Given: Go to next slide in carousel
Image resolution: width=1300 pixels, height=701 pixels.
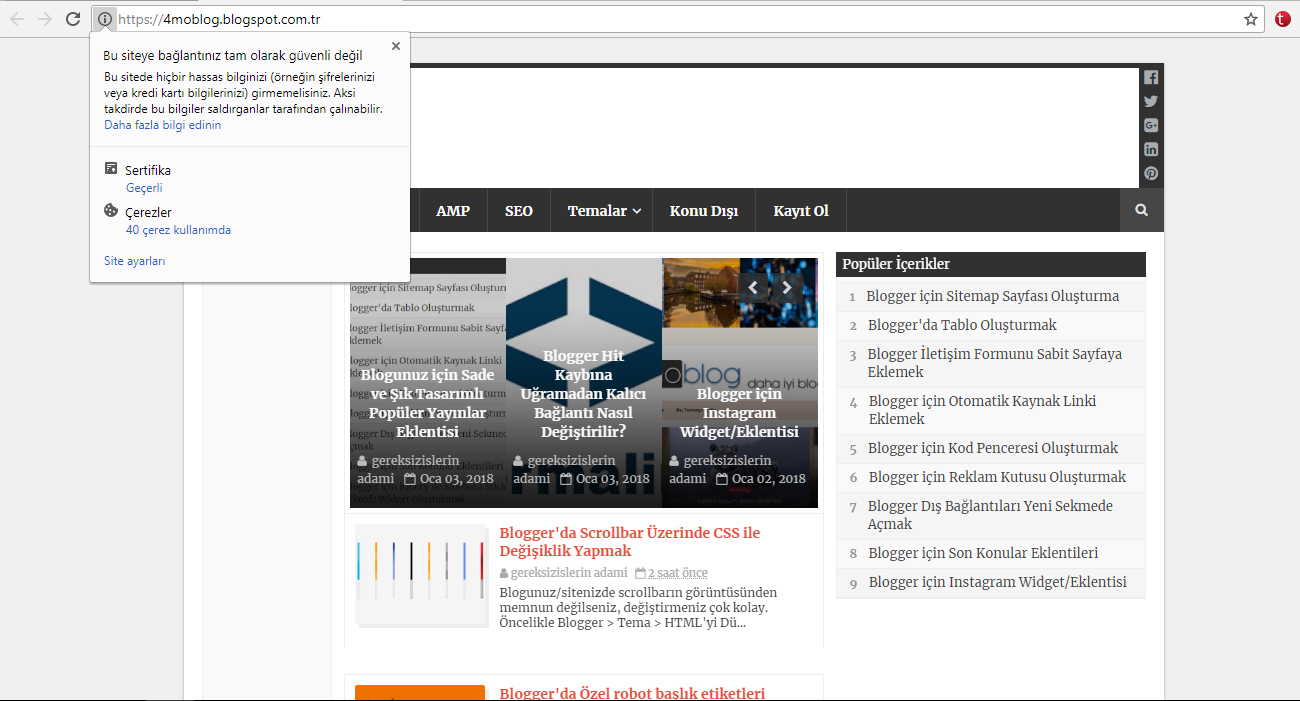Looking at the screenshot, I should (x=787, y=288).
